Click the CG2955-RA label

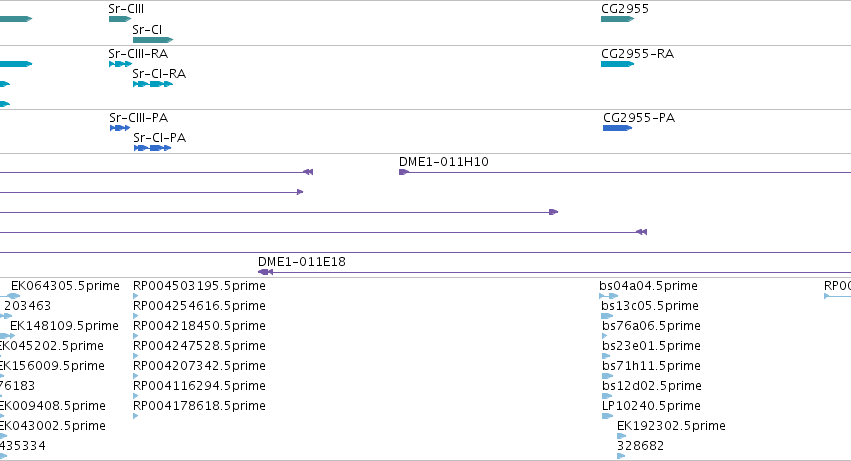(x=637, y=54)
